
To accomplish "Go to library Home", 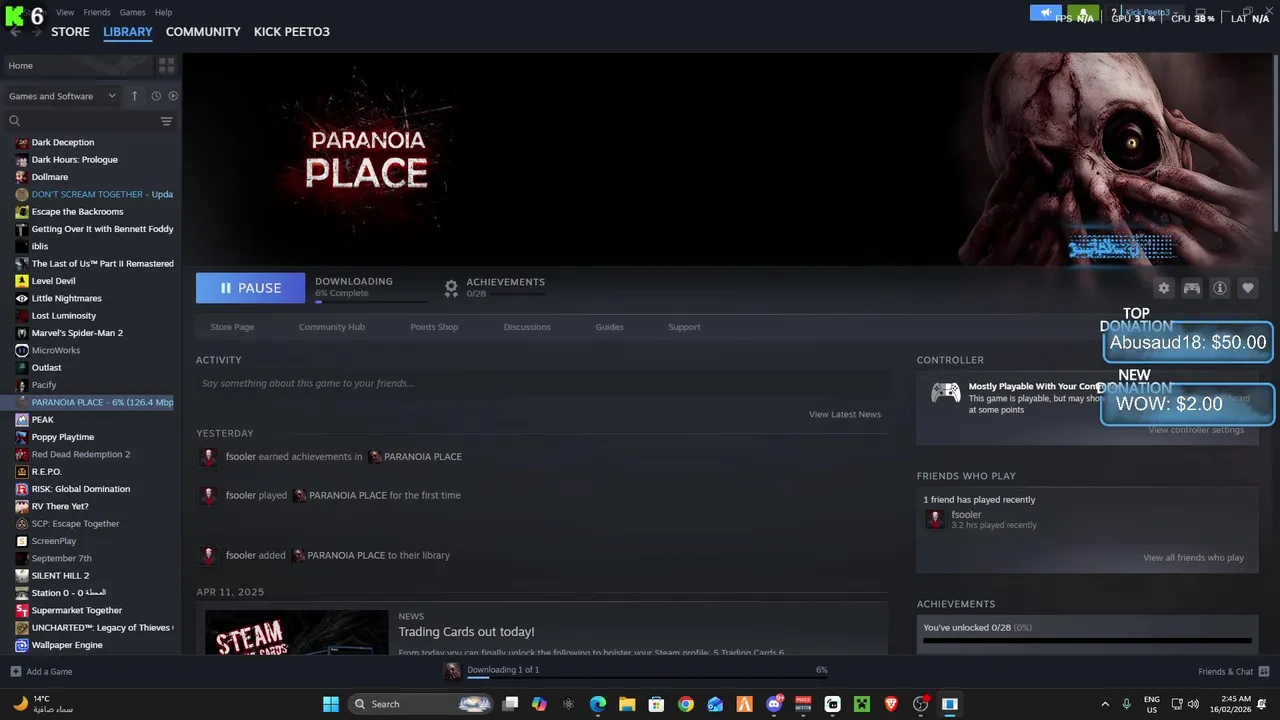I will (77, 65).
